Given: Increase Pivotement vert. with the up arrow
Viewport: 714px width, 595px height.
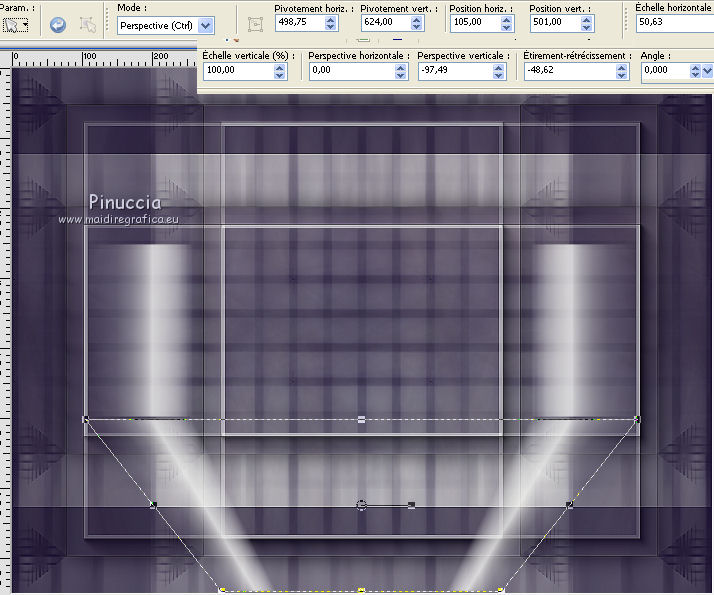Looking at the screenshot, I should (416, 20).
